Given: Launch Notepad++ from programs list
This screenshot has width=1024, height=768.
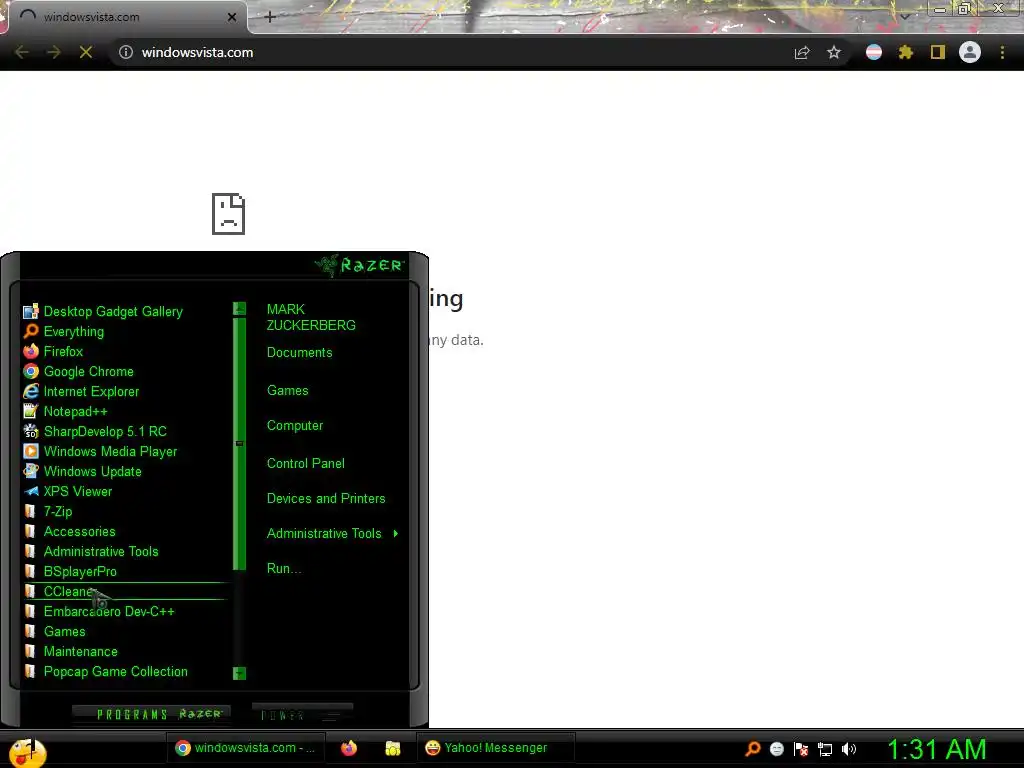Looking at the screenshot, I should point(65,411).
